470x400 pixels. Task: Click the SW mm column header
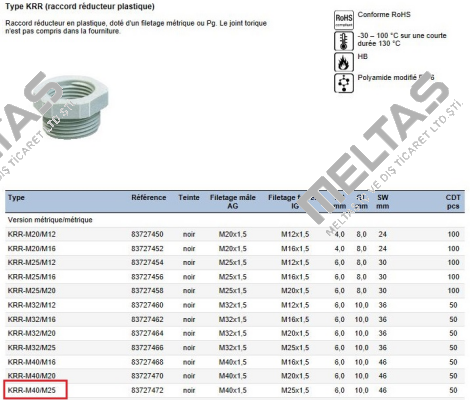point(383,202)
